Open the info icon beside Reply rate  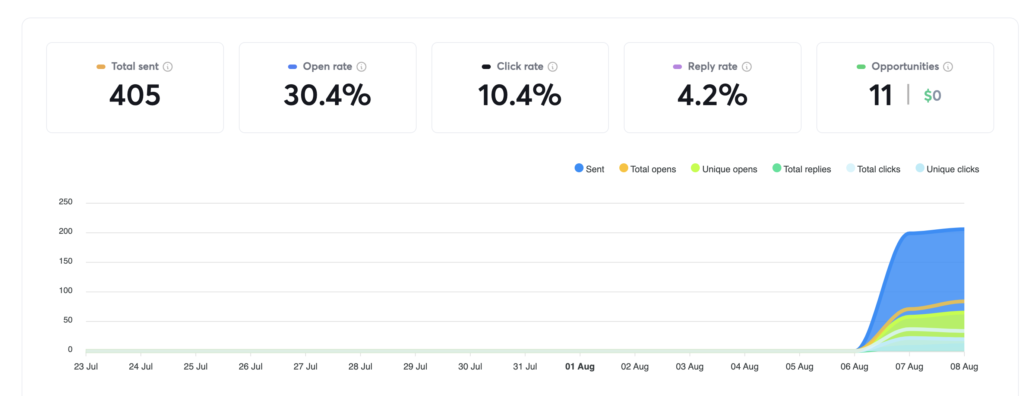point(747,67)
